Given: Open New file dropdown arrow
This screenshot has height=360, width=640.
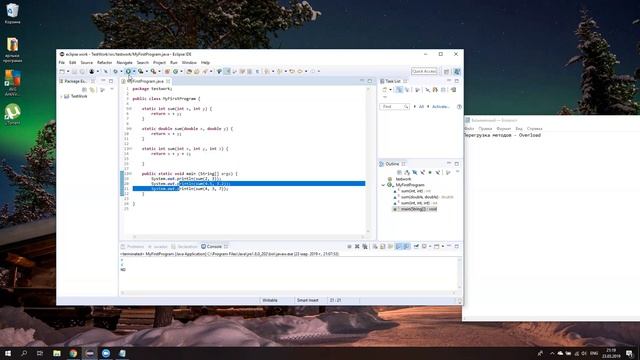Looking at the screenshot, I should pyautogui.click(x=68, y=71).
